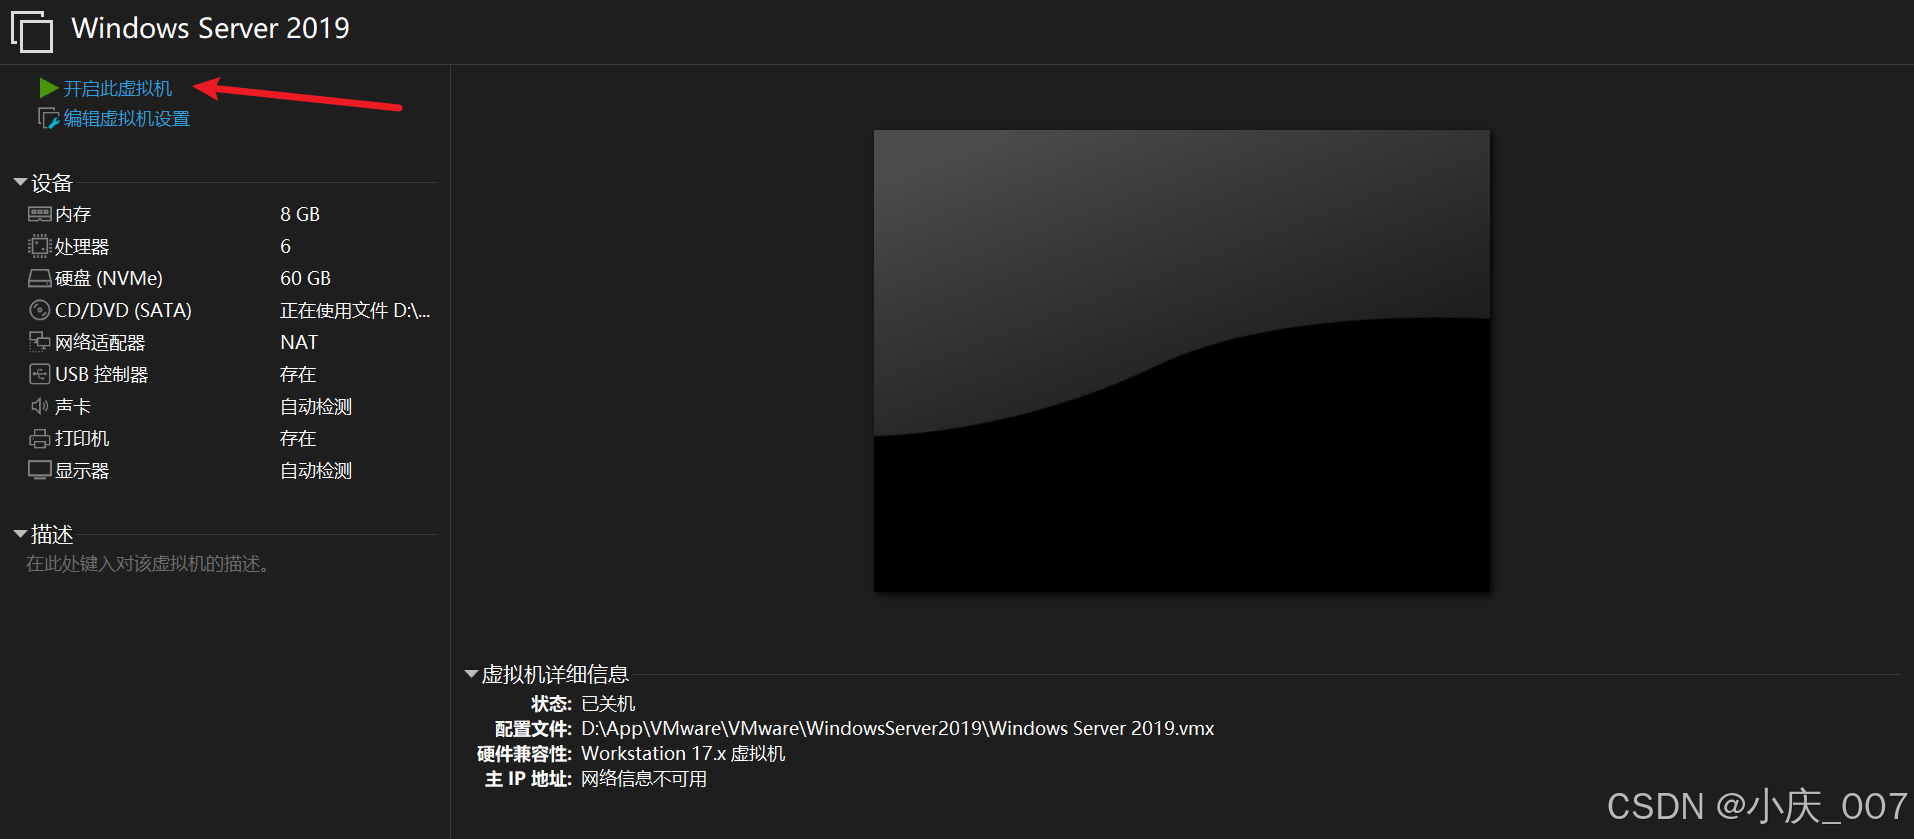Click the Windows Server 2019 title text

(211, 28)
